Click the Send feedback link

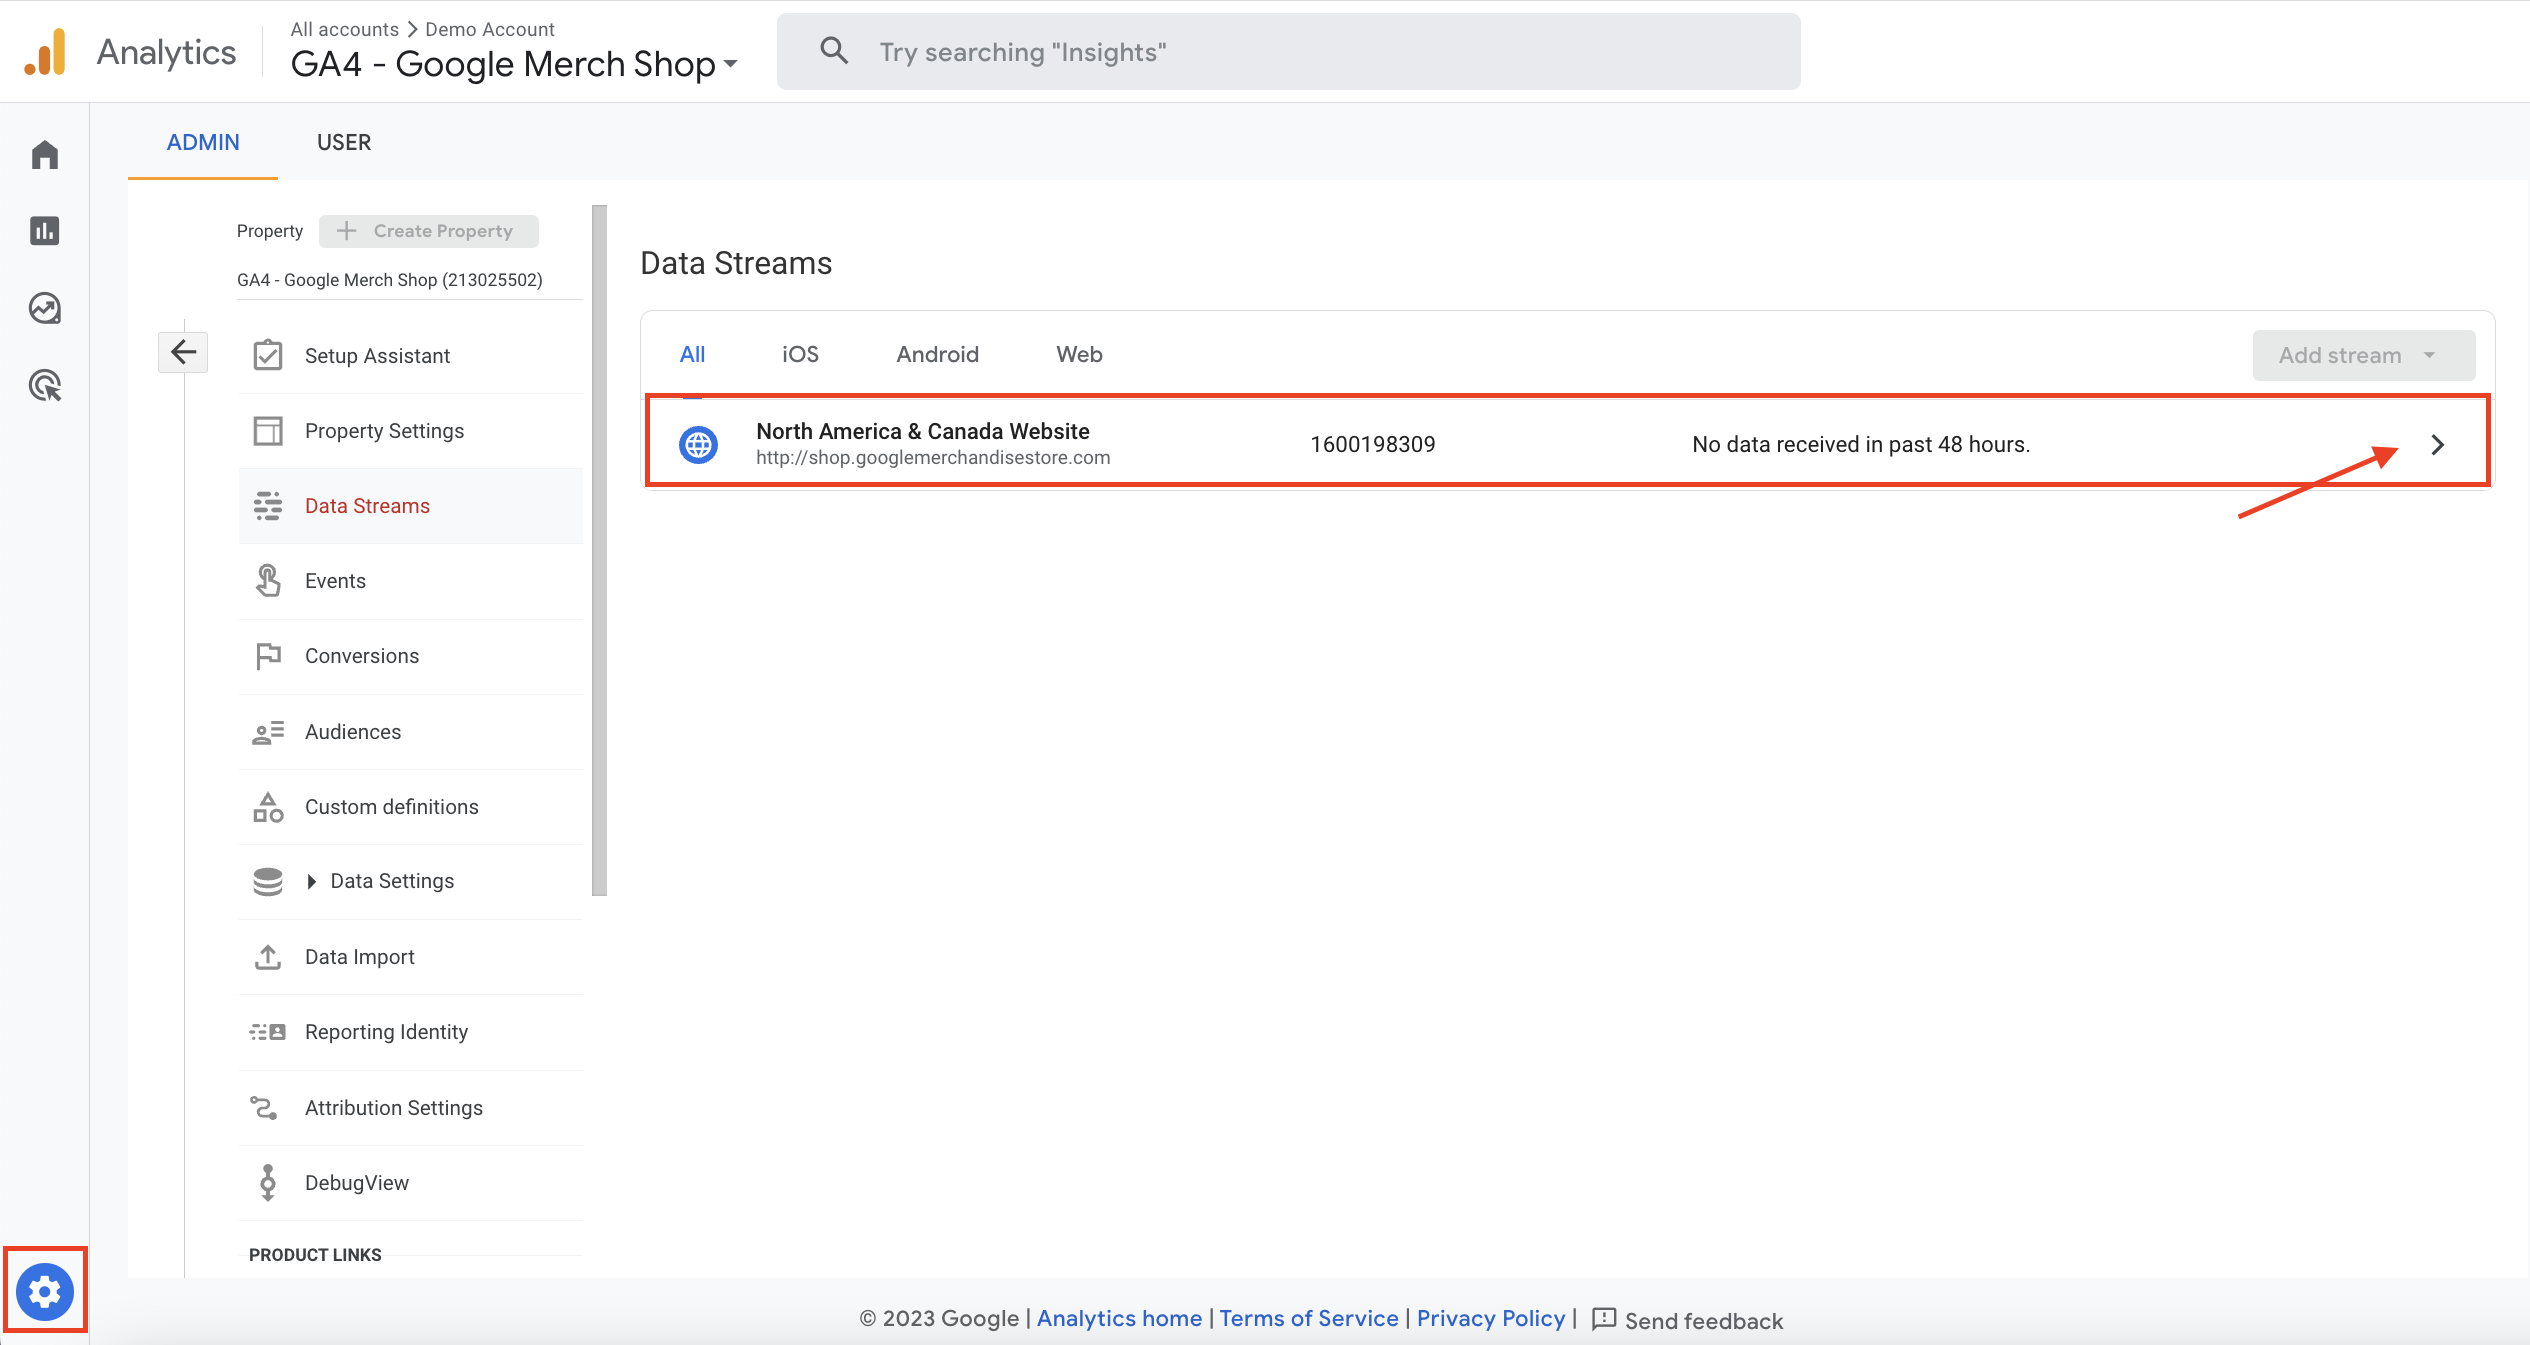(1704, 1321)
